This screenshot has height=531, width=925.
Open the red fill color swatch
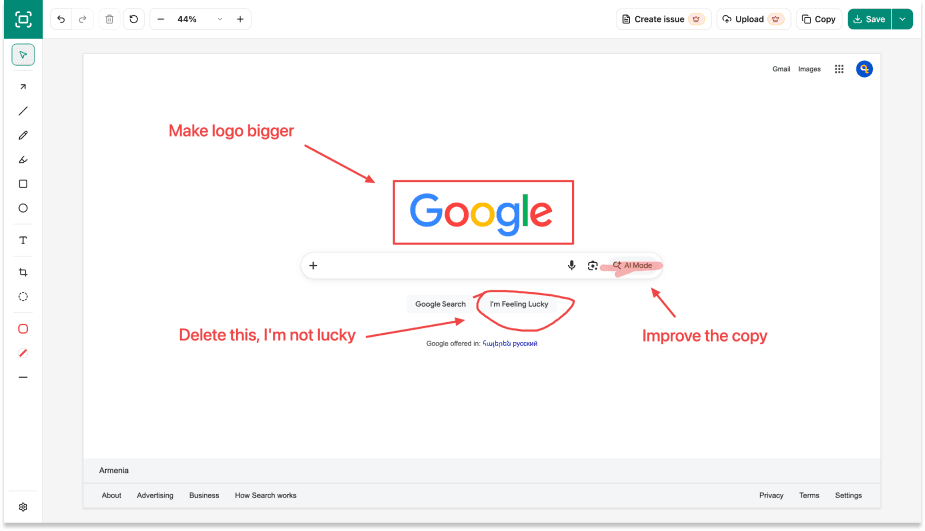point(23,353)
